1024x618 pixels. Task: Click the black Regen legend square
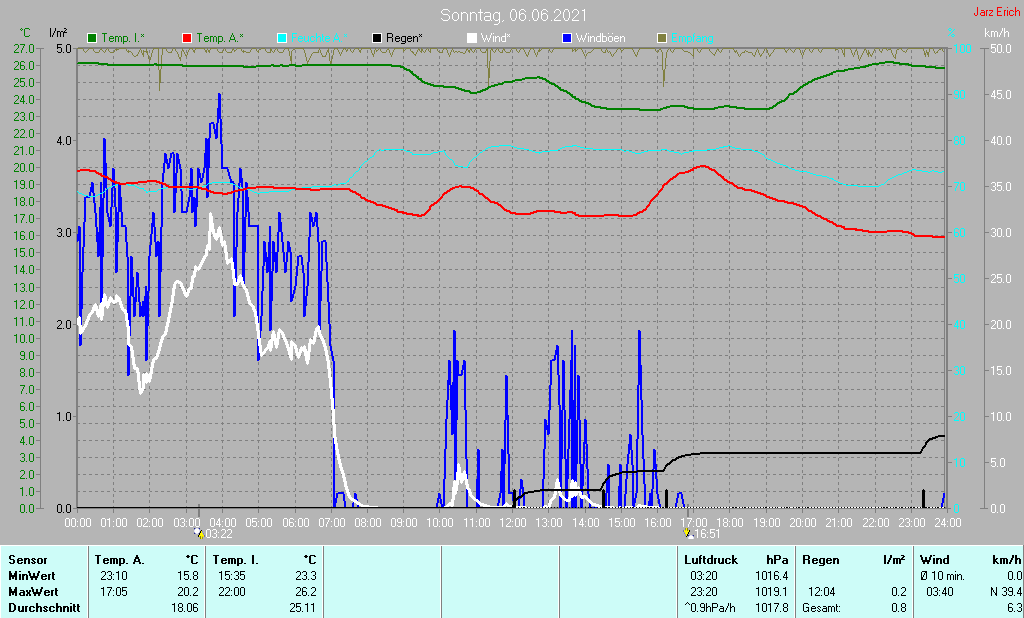[376, 38]
